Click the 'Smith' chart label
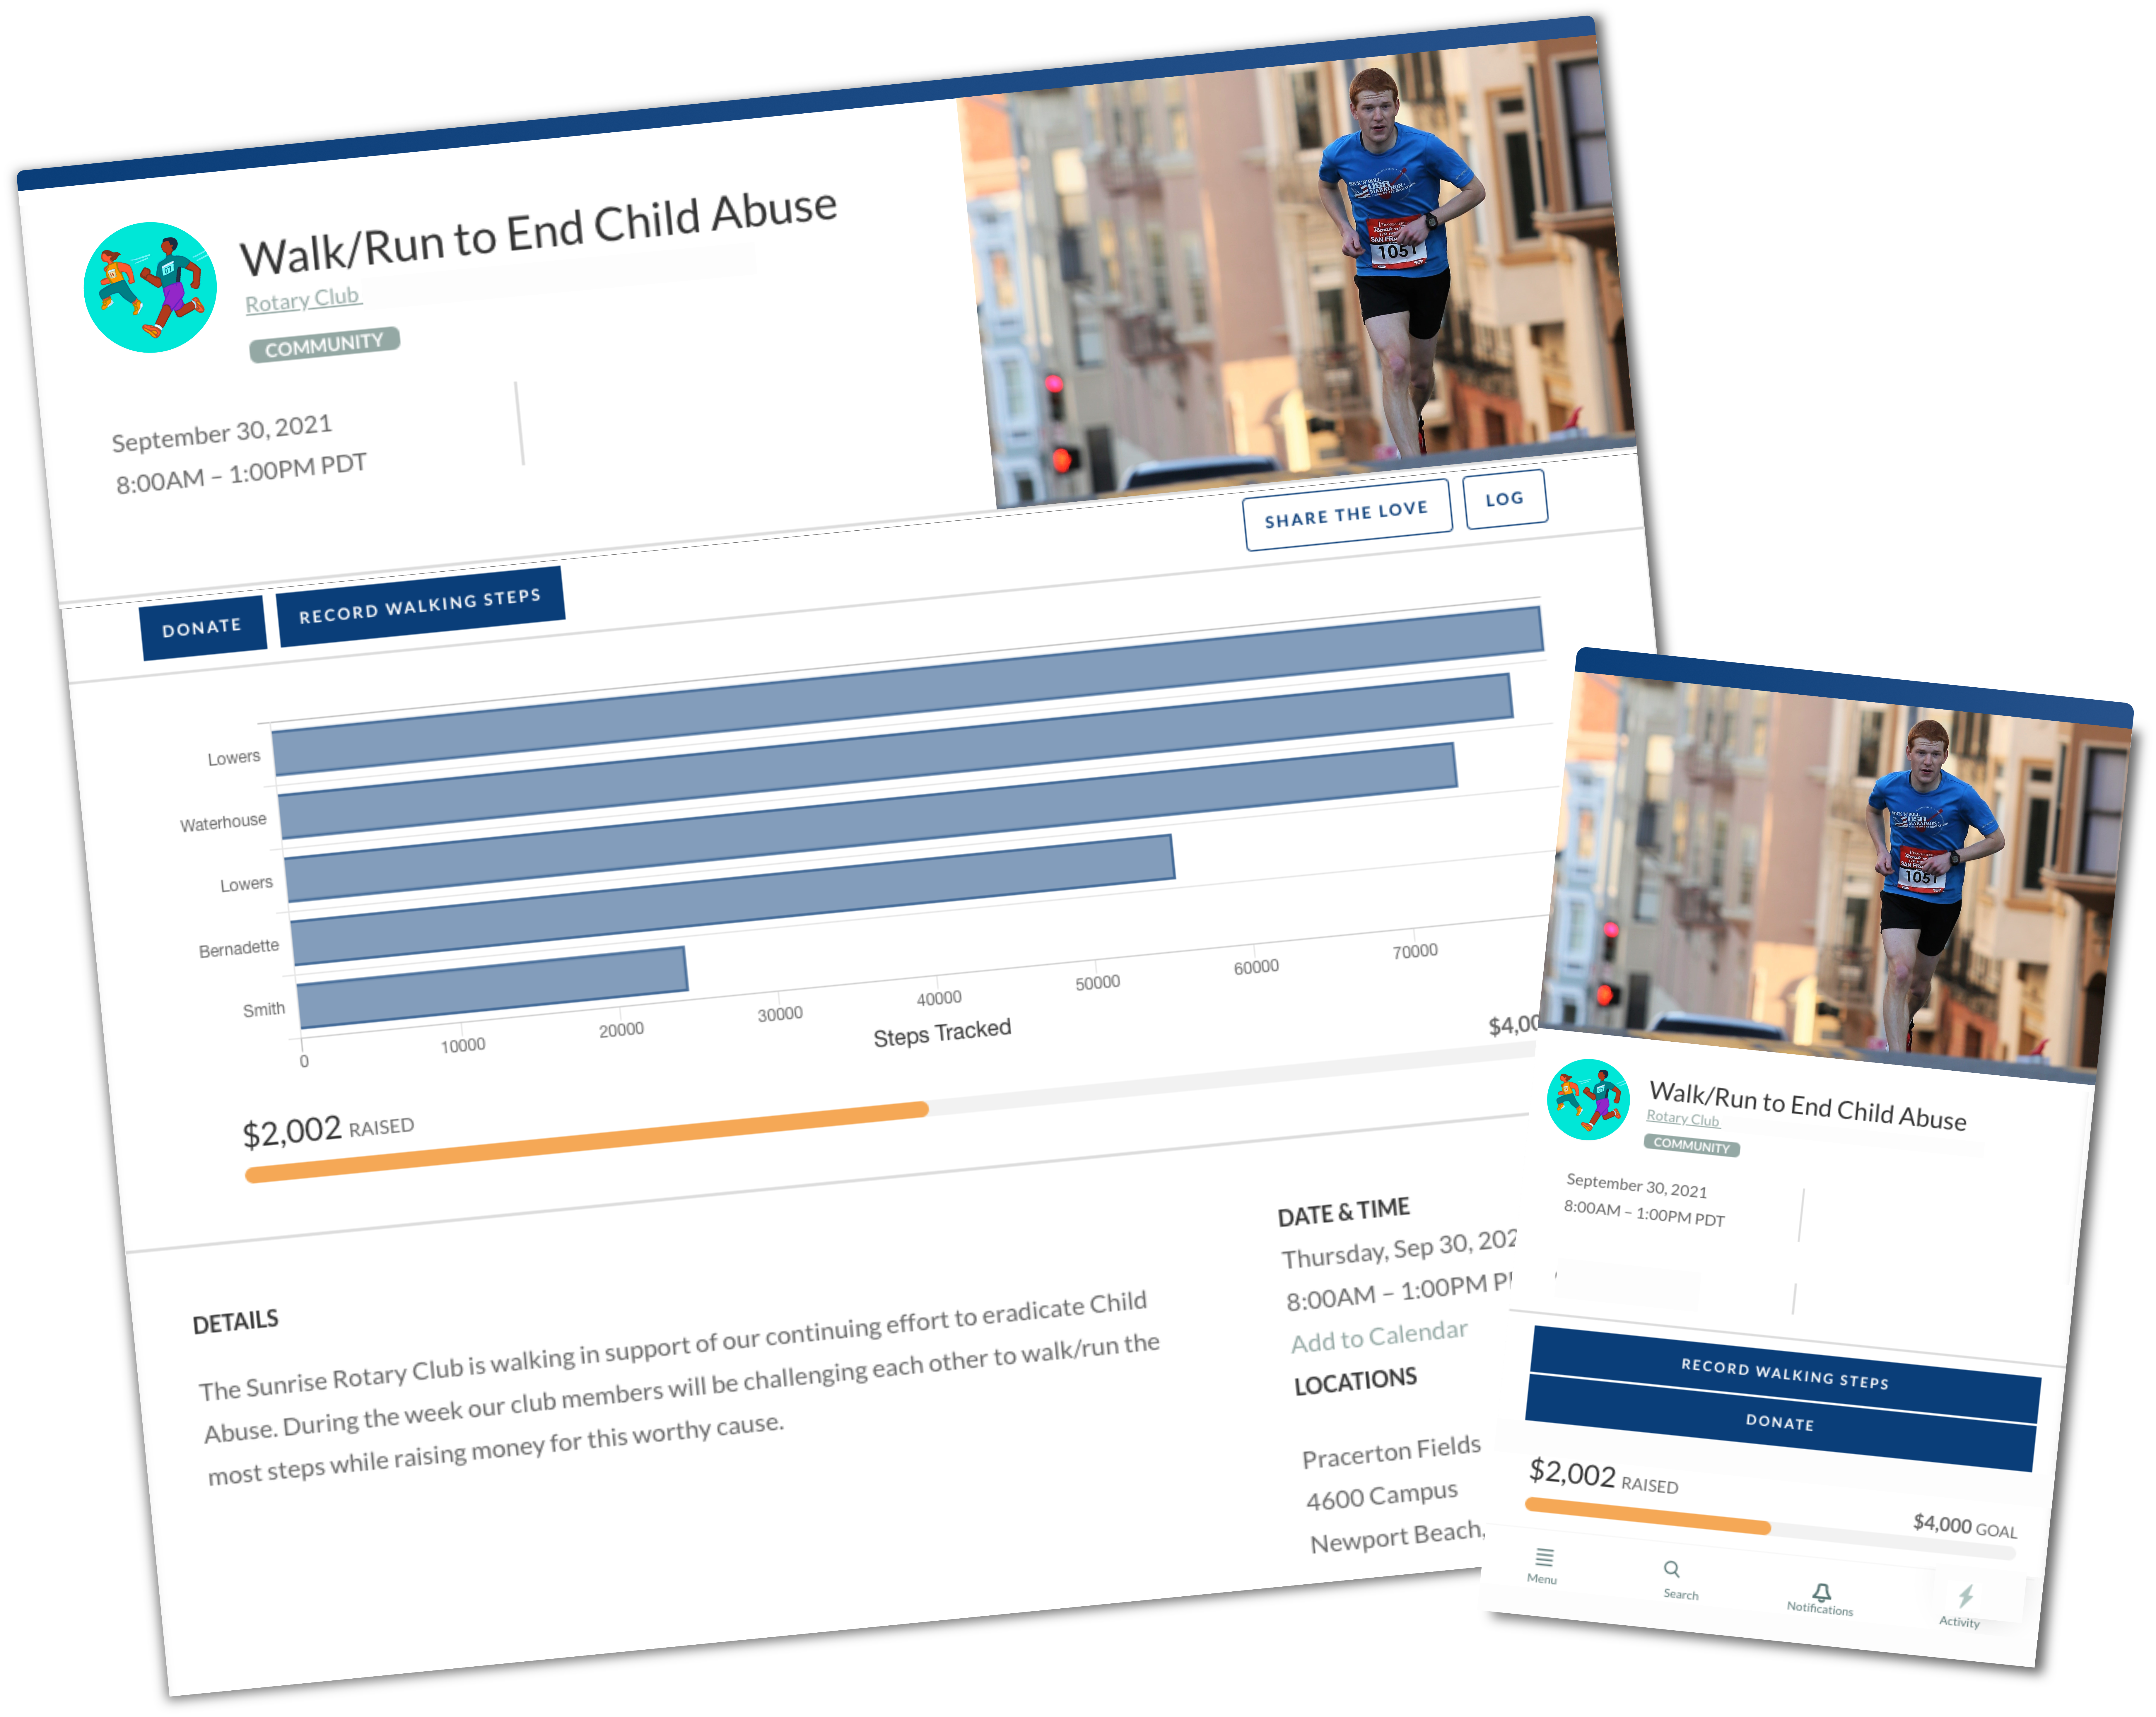Image resolution: width=2156 pixels, height=1717 pixels. pyautogui.click(x=264, y=1009)
